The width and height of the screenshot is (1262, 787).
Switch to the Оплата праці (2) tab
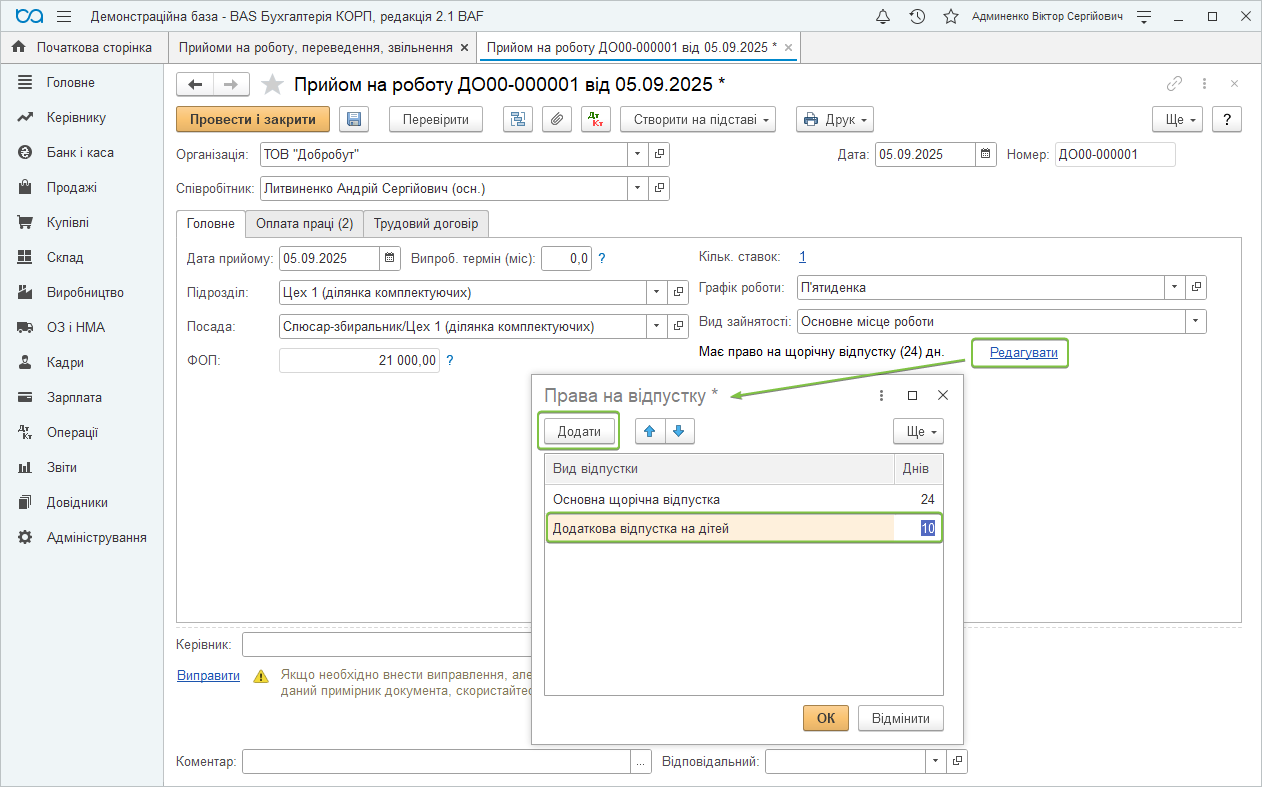[x=304, y=224]
